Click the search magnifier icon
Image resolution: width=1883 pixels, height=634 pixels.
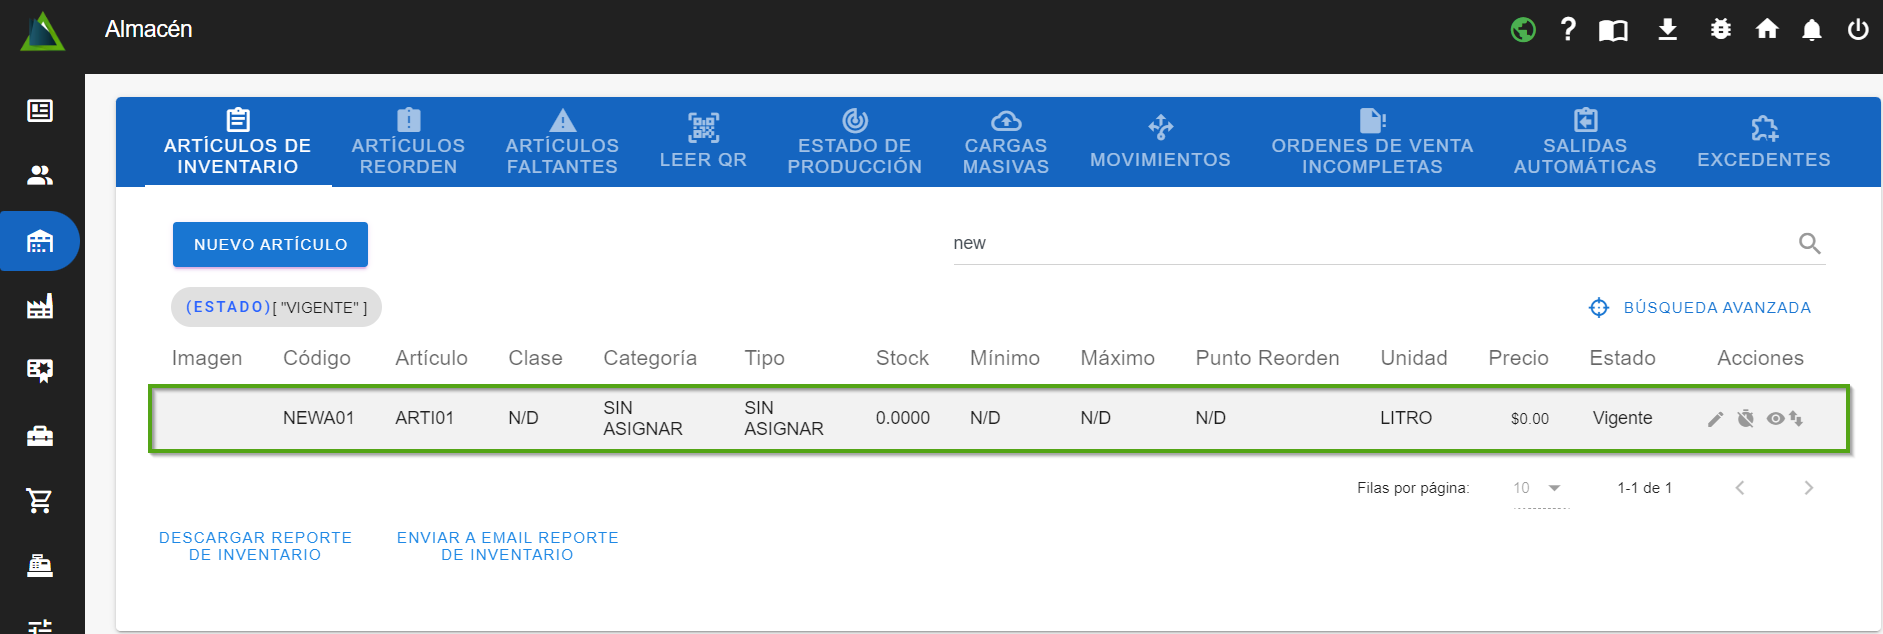[1809, 243]
